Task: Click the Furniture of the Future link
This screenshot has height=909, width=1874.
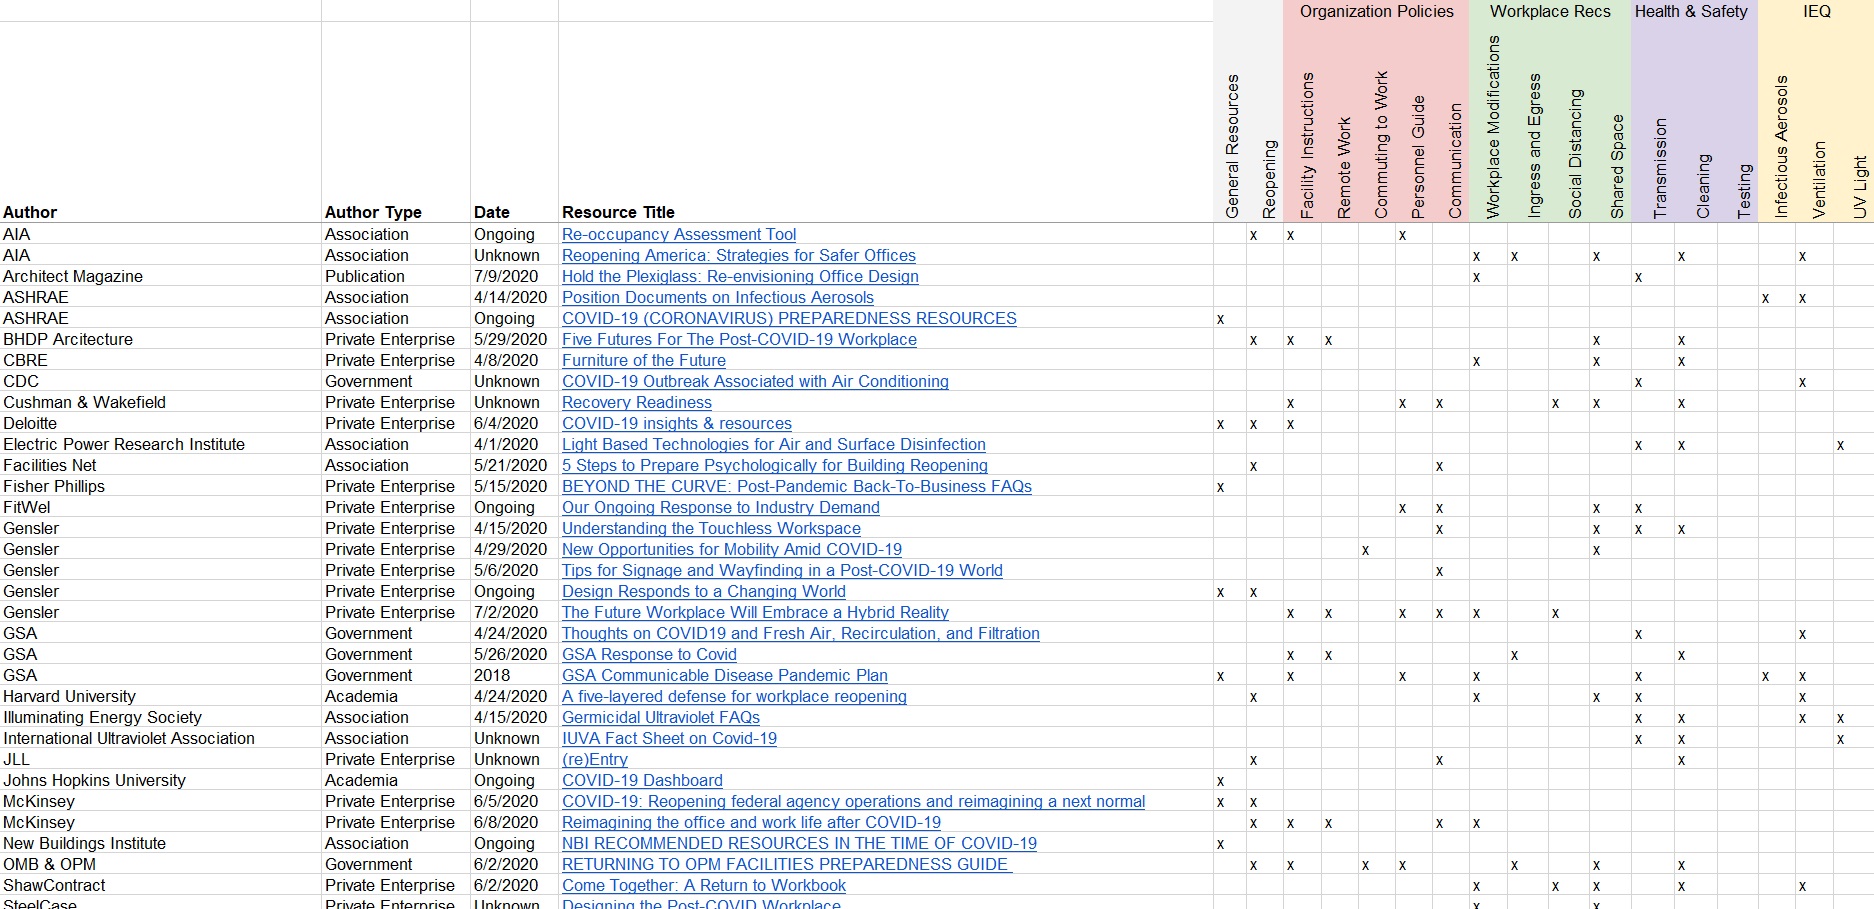Action: click(644, 360)
